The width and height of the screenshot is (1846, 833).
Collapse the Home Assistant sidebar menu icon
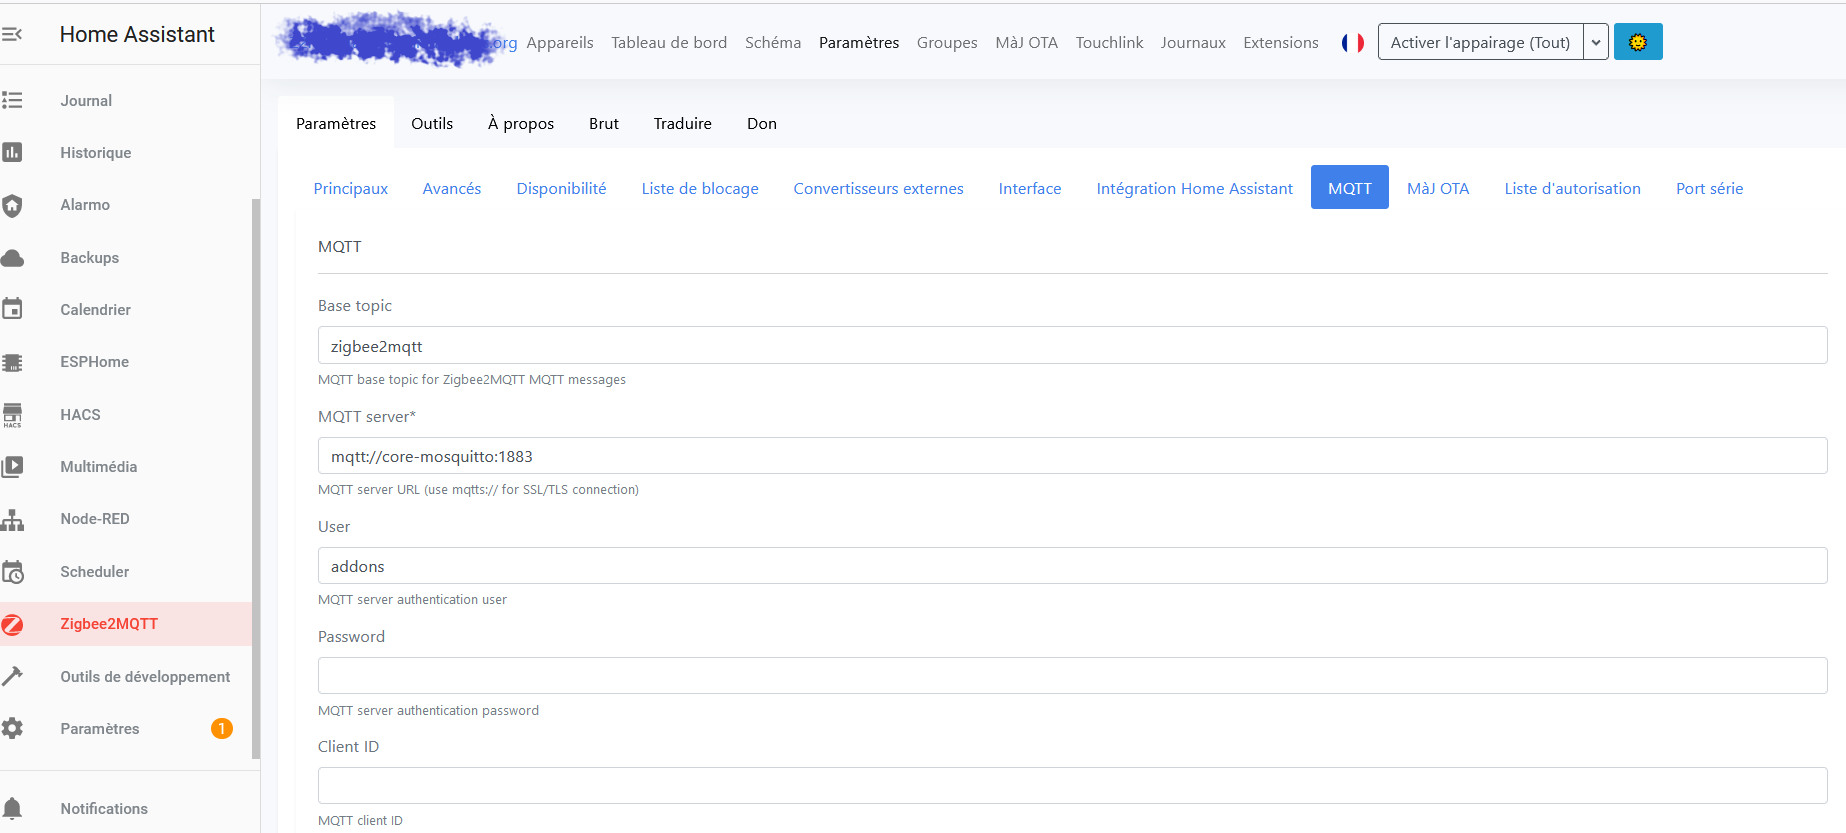(x=12, y=34)
